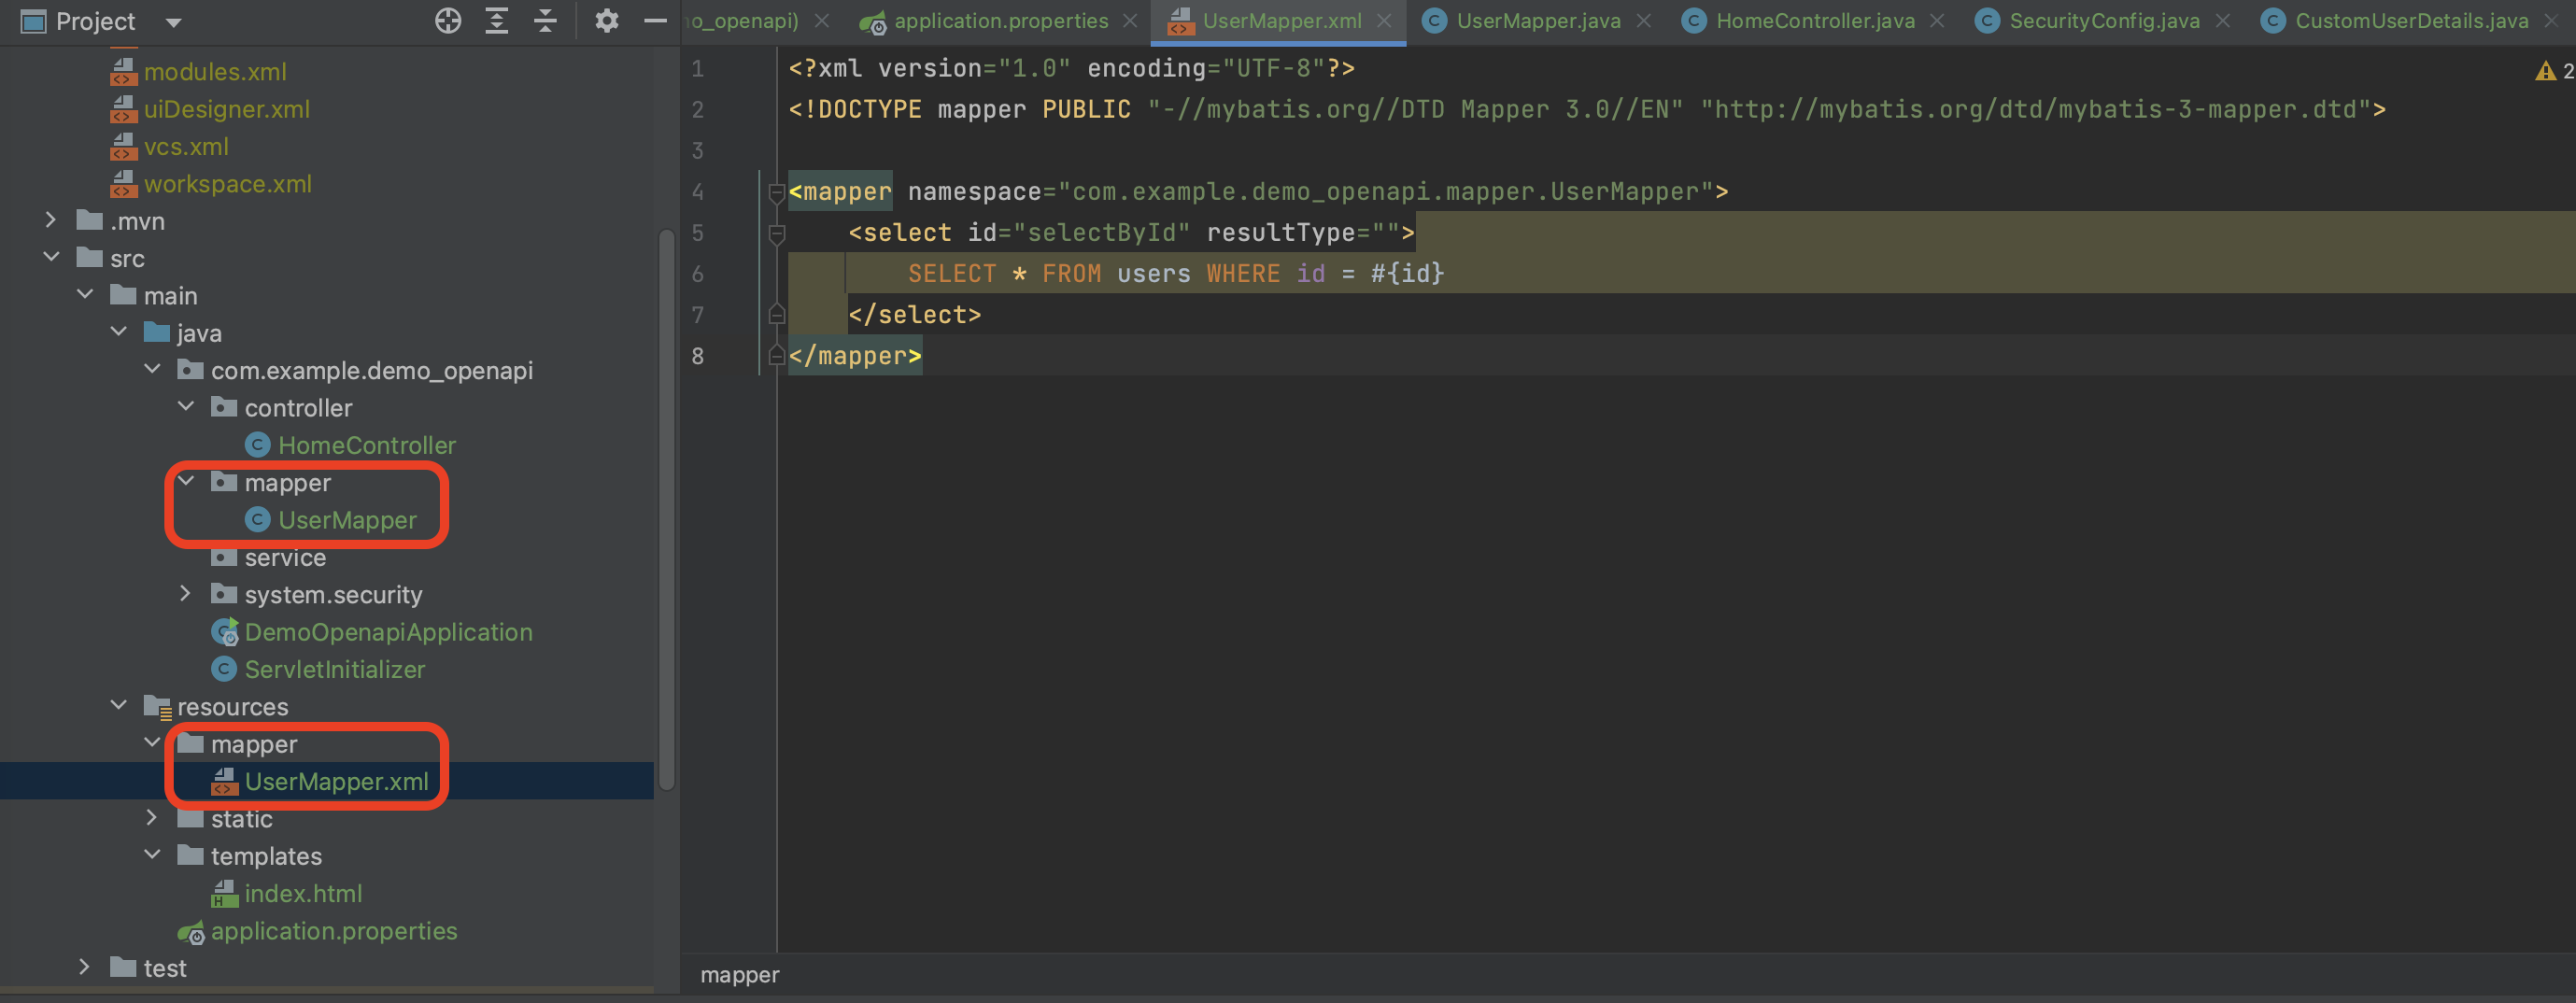Click the locate opened file target icon

pos(448,21)
